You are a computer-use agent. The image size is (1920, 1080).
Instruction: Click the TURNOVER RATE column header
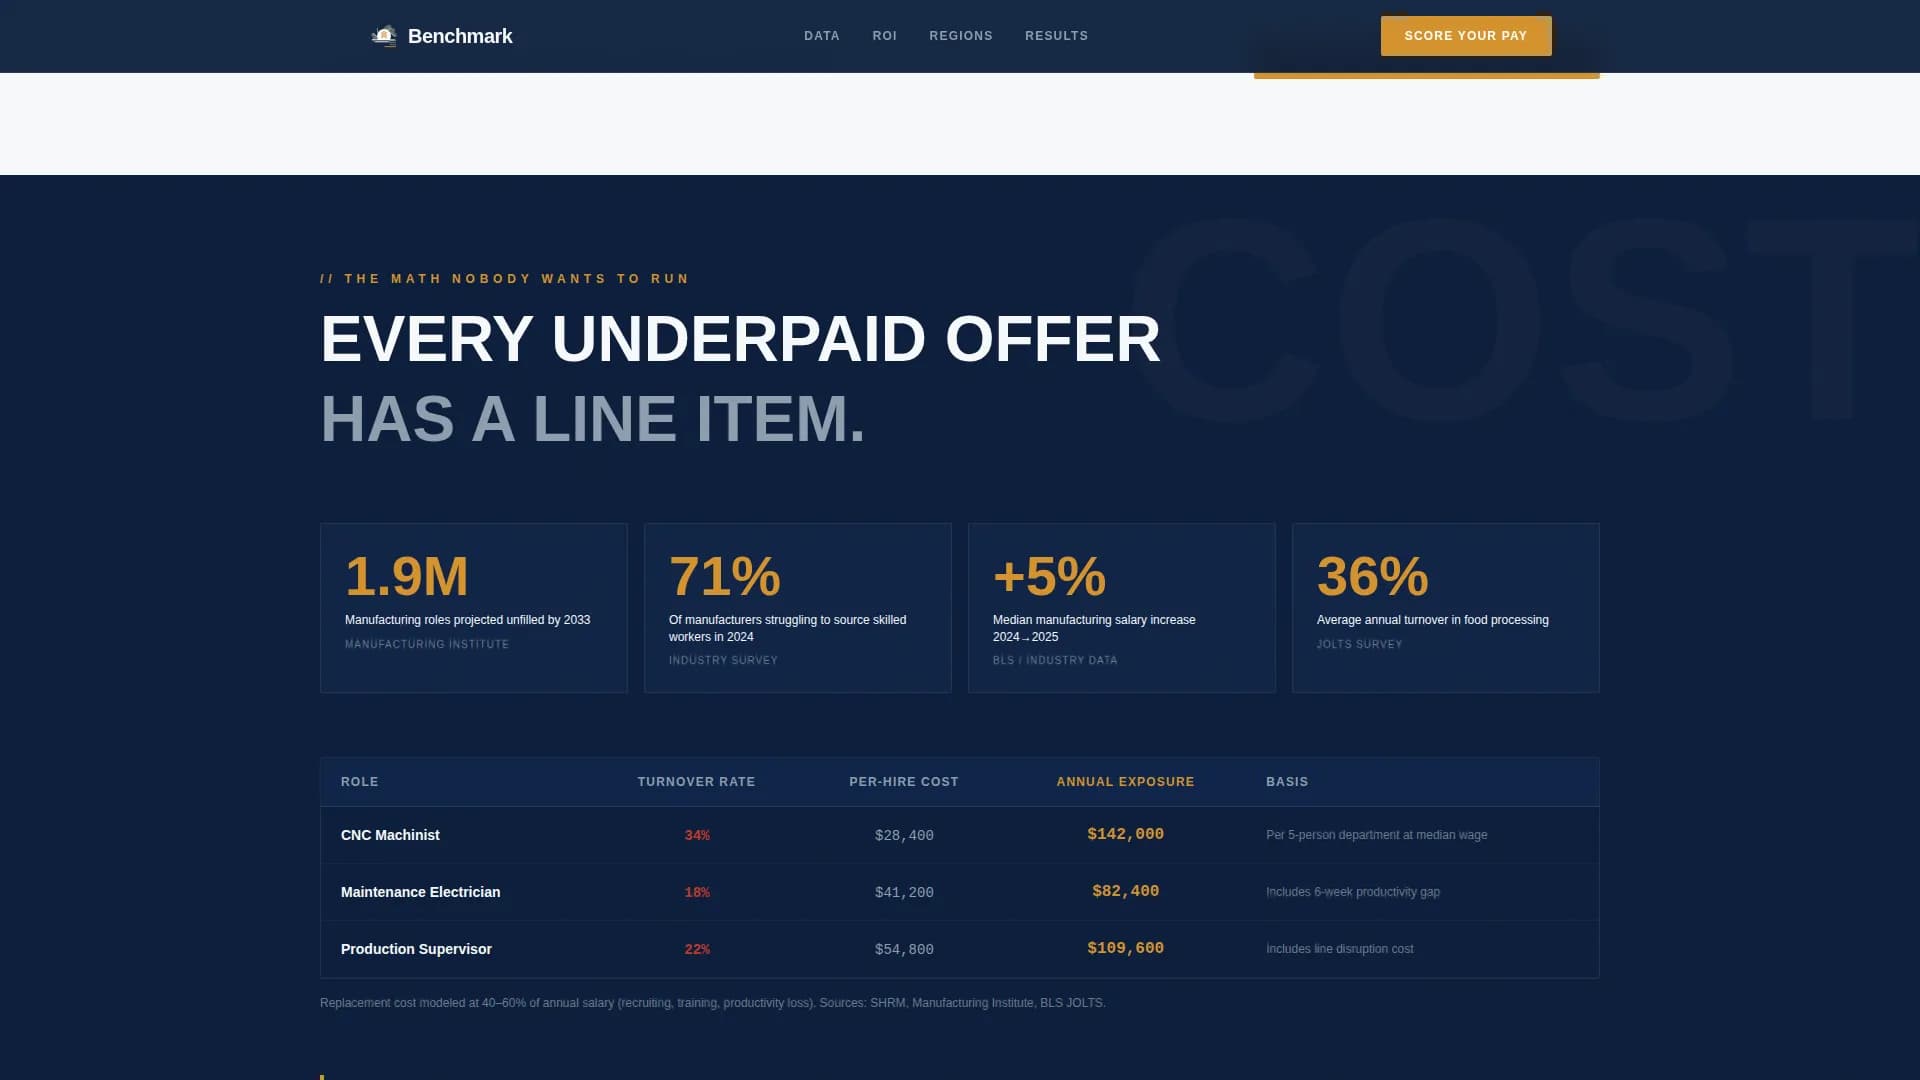[696, 782]
